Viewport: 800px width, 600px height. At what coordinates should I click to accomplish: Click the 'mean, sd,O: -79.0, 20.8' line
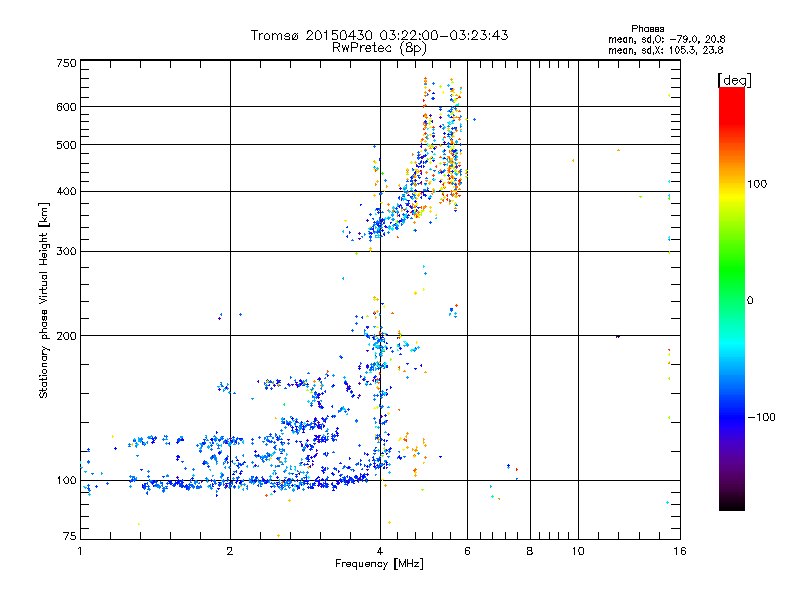coord(666,39)
